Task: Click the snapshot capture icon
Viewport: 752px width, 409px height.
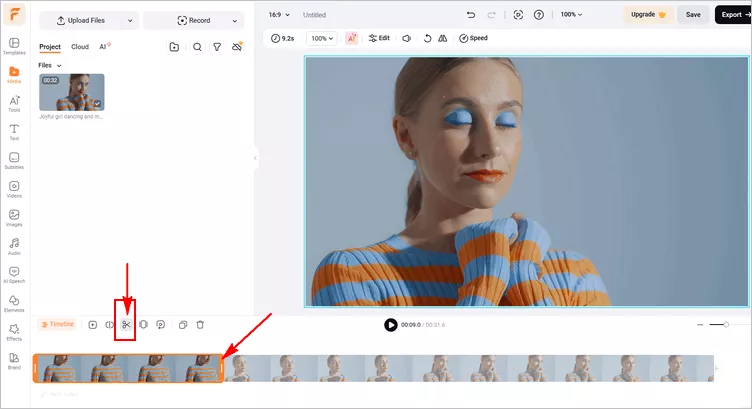Action: [518, 15]
